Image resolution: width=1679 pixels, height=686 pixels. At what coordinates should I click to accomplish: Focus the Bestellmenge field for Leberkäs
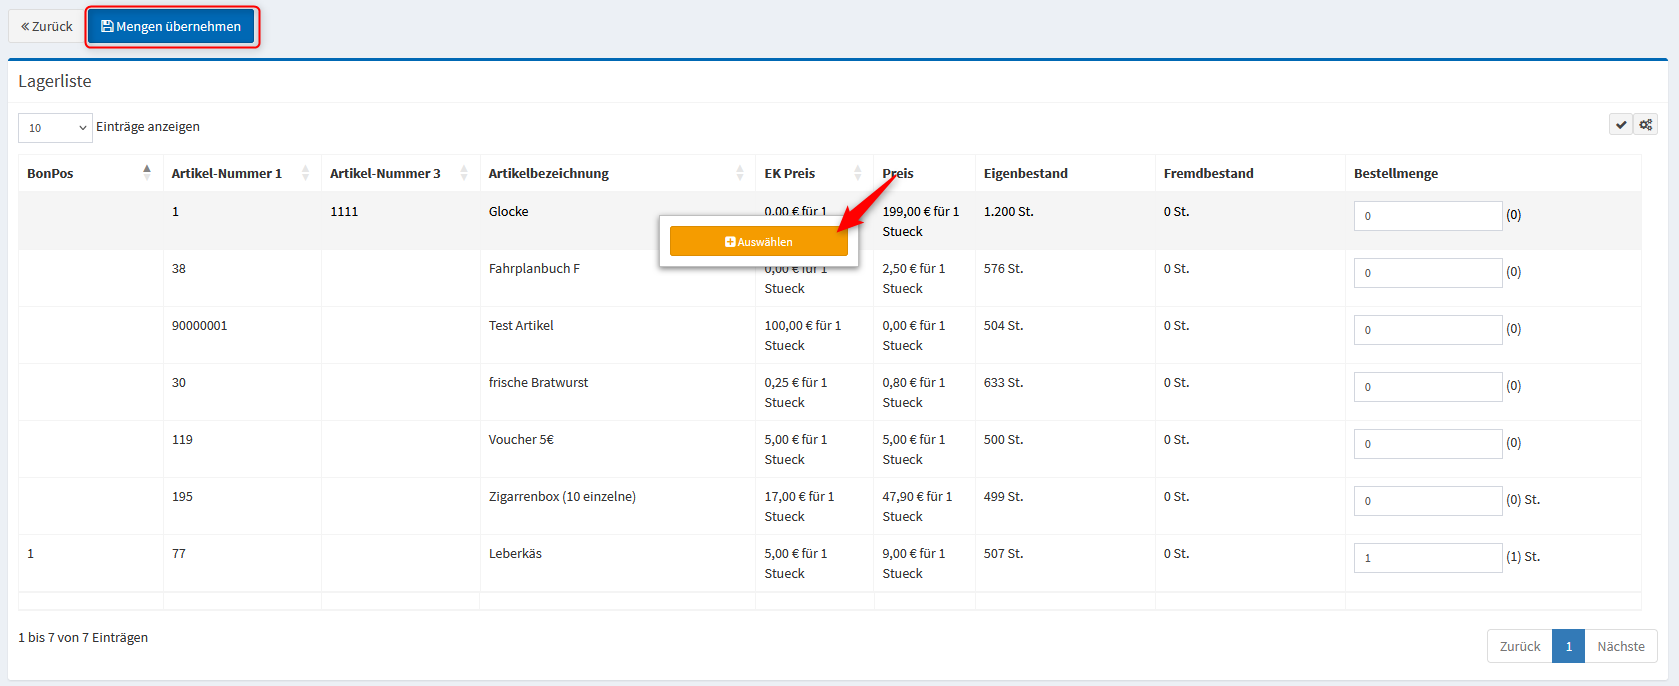click(1427, 558)
